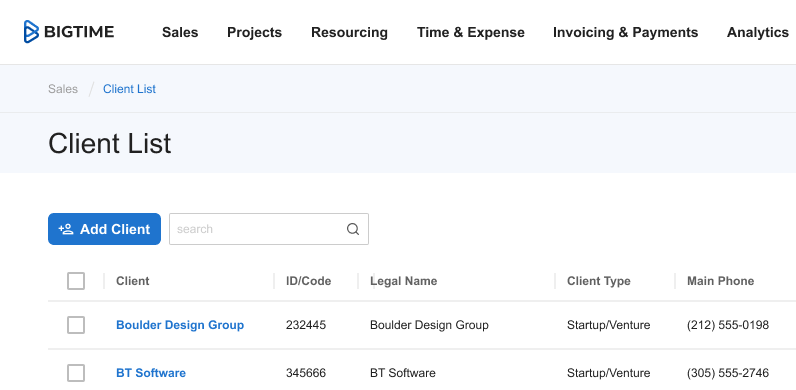
Task: Click the add-person icon on Add Client
Action: [66, 229]
